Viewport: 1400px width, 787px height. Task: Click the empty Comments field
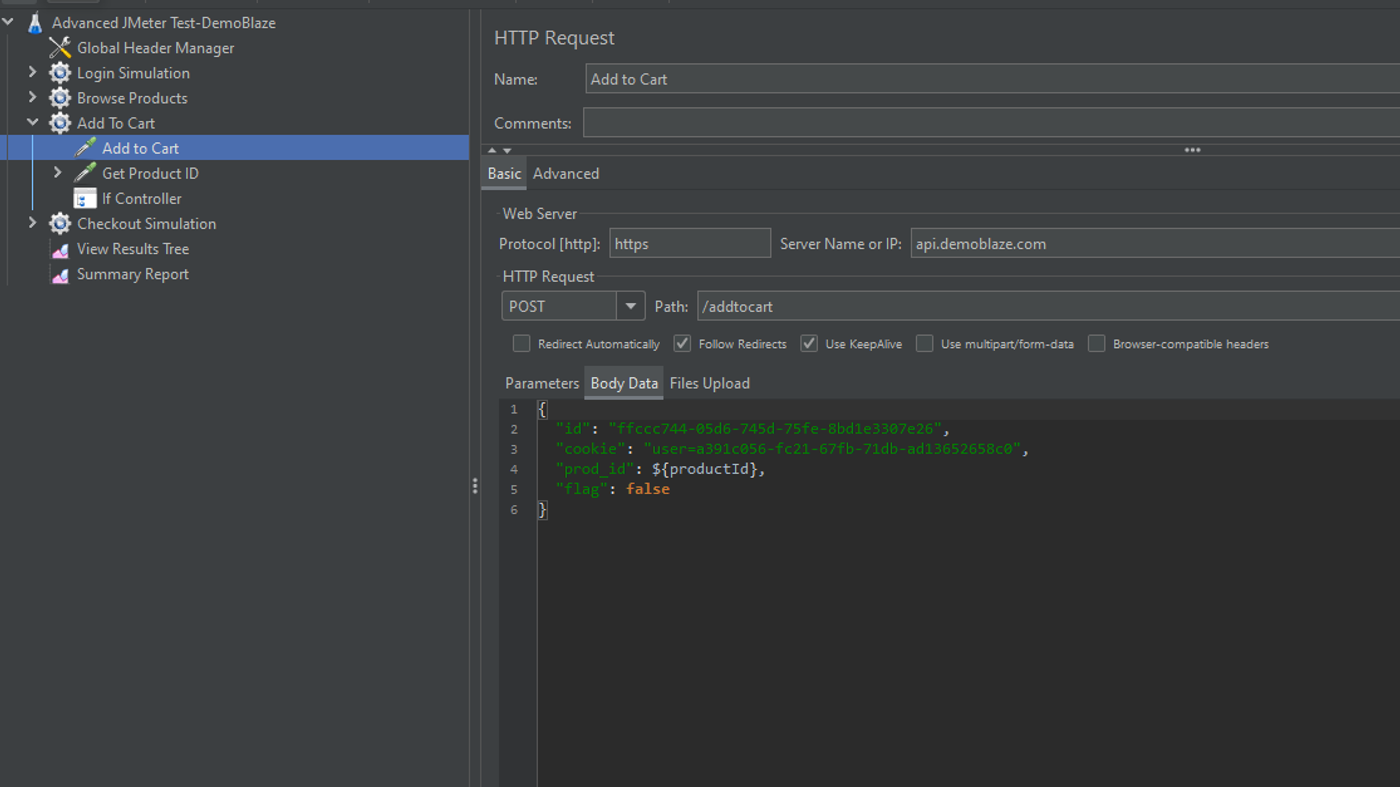991,123
